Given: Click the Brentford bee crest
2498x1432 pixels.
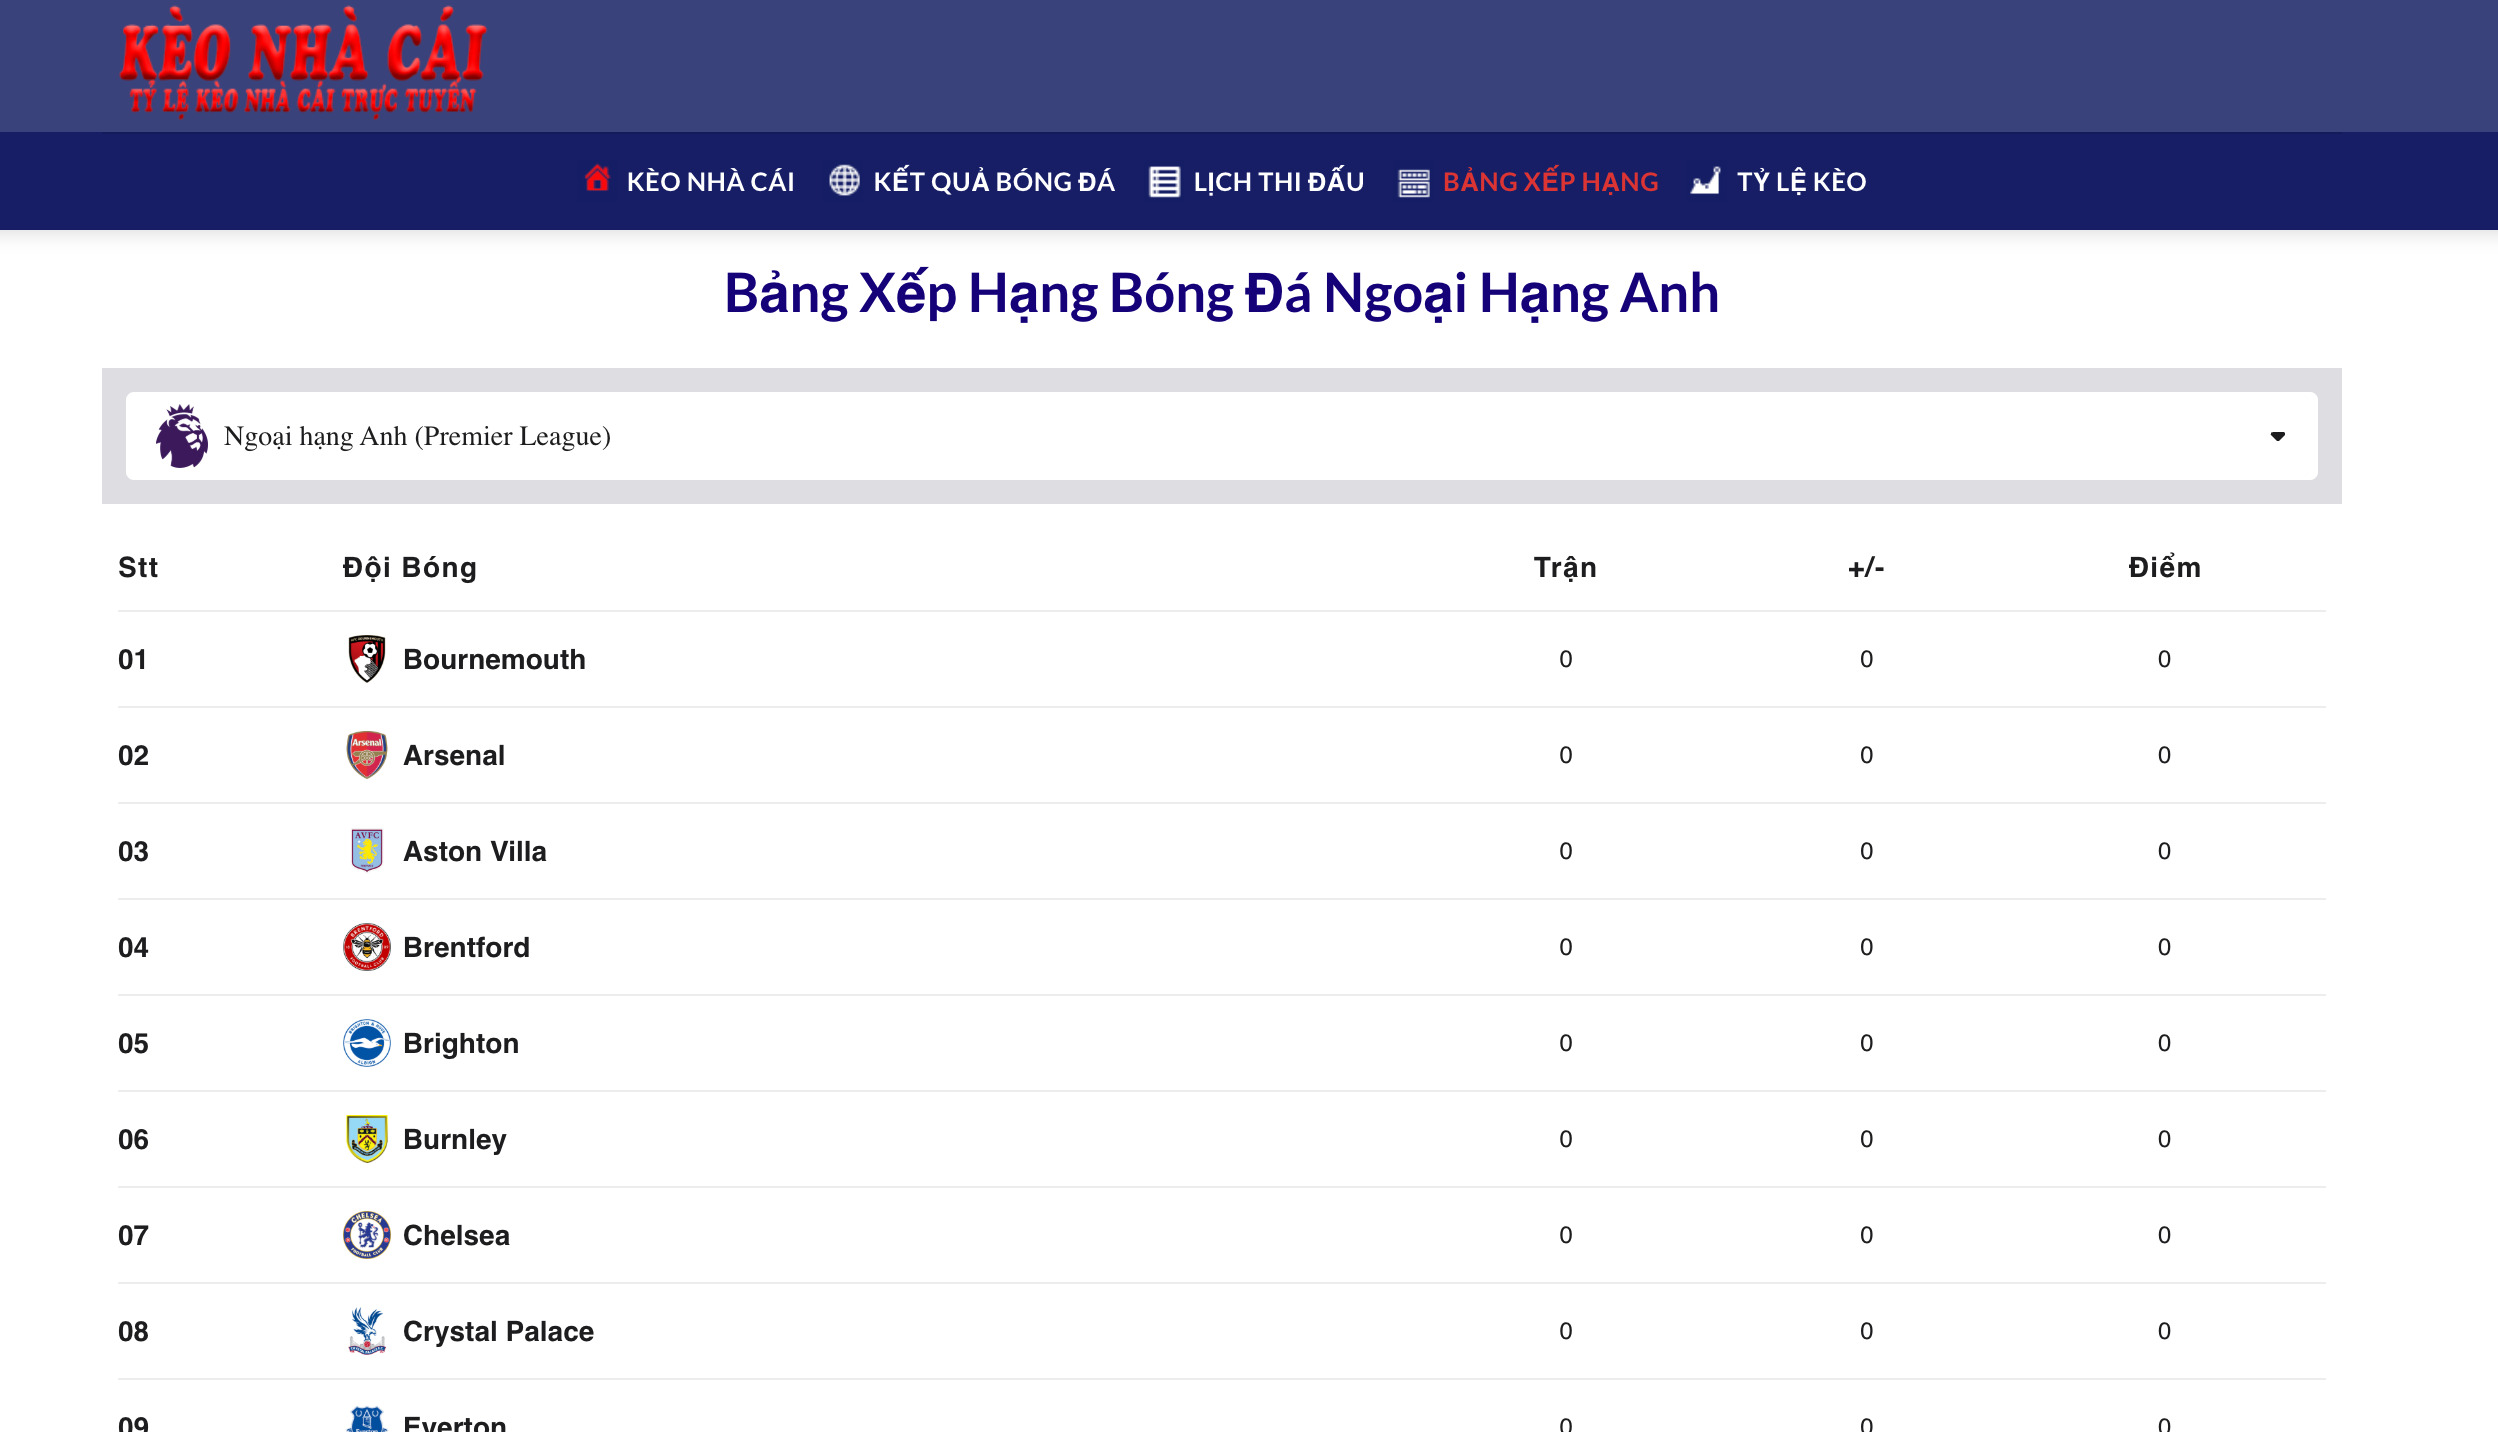Looking at the screenshot, I should 366,947.
